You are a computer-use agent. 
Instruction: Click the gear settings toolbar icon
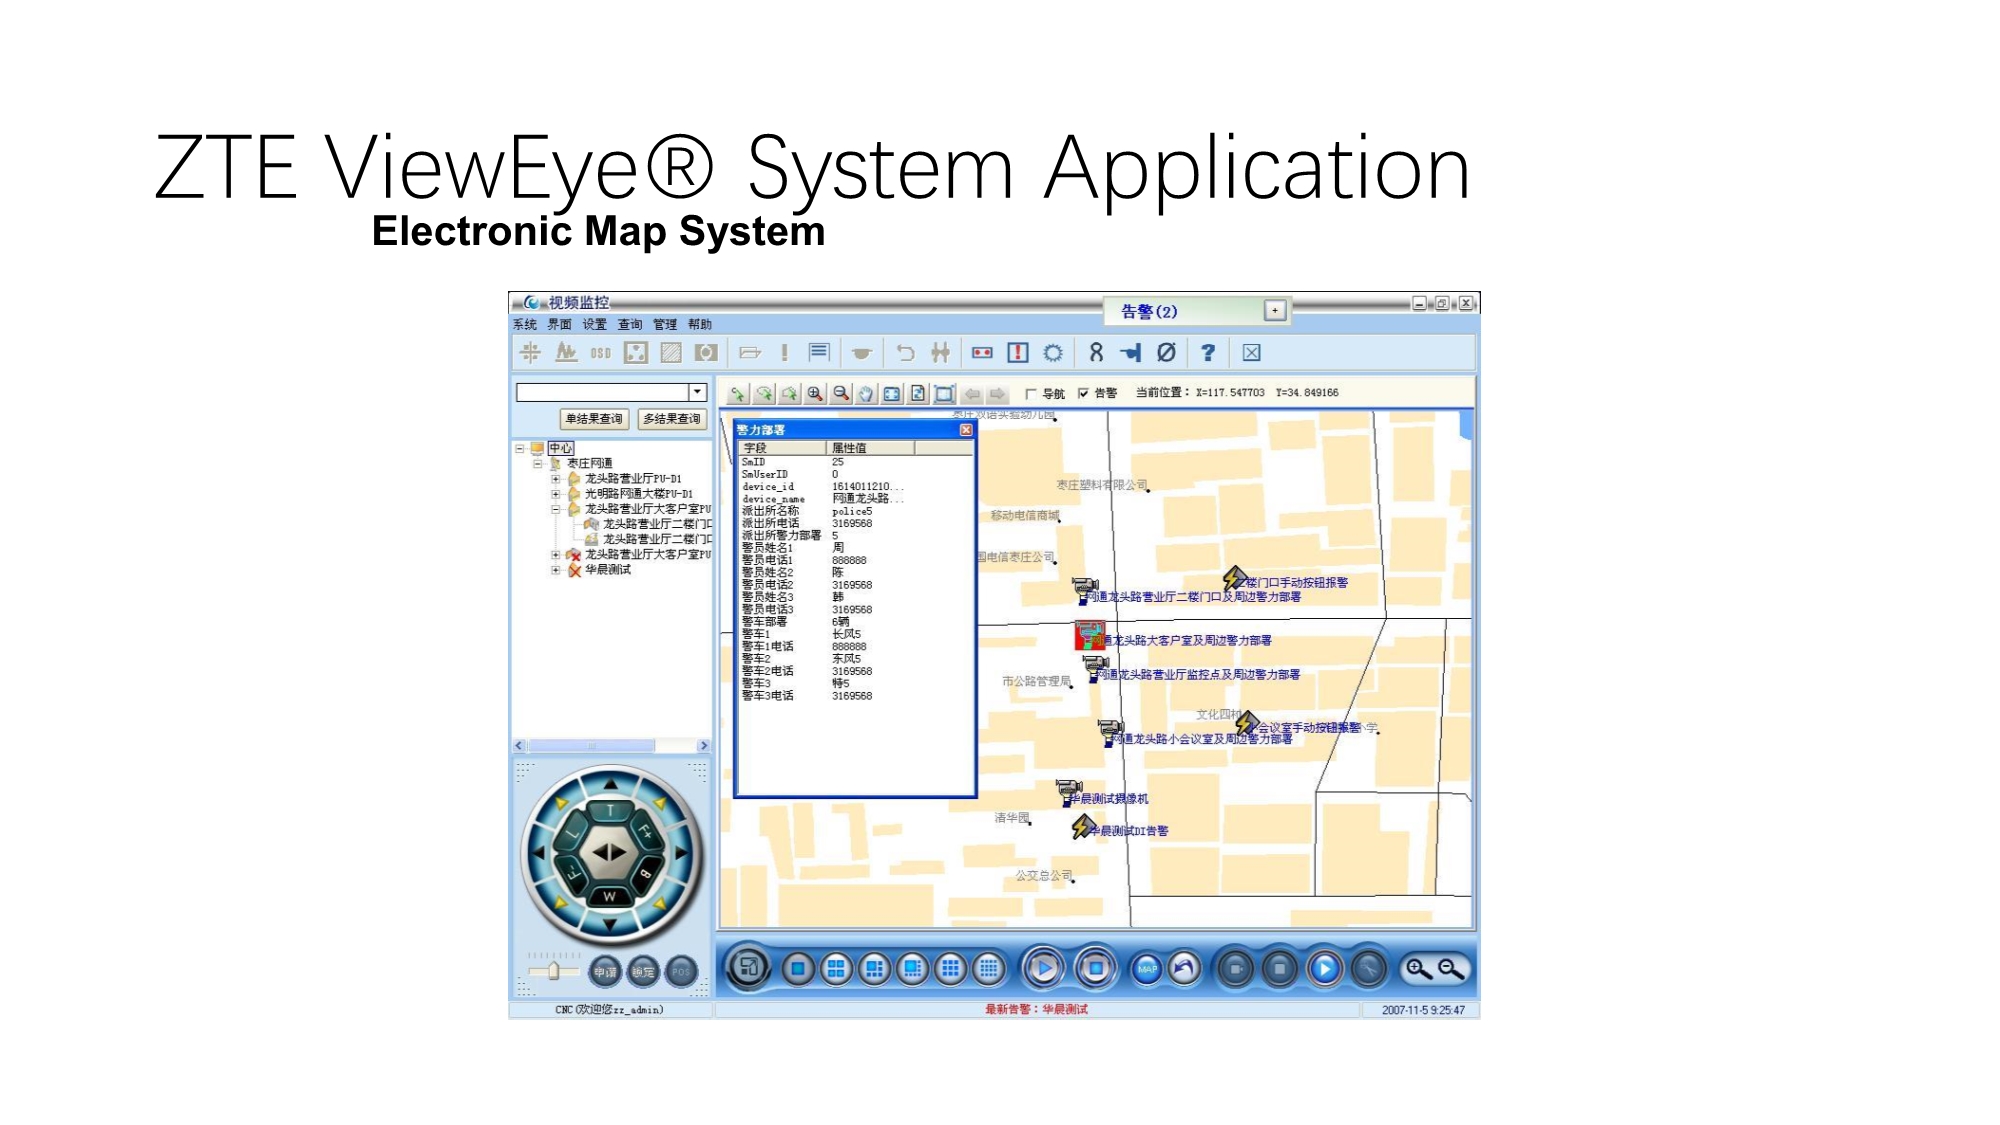click(1053, 353)
